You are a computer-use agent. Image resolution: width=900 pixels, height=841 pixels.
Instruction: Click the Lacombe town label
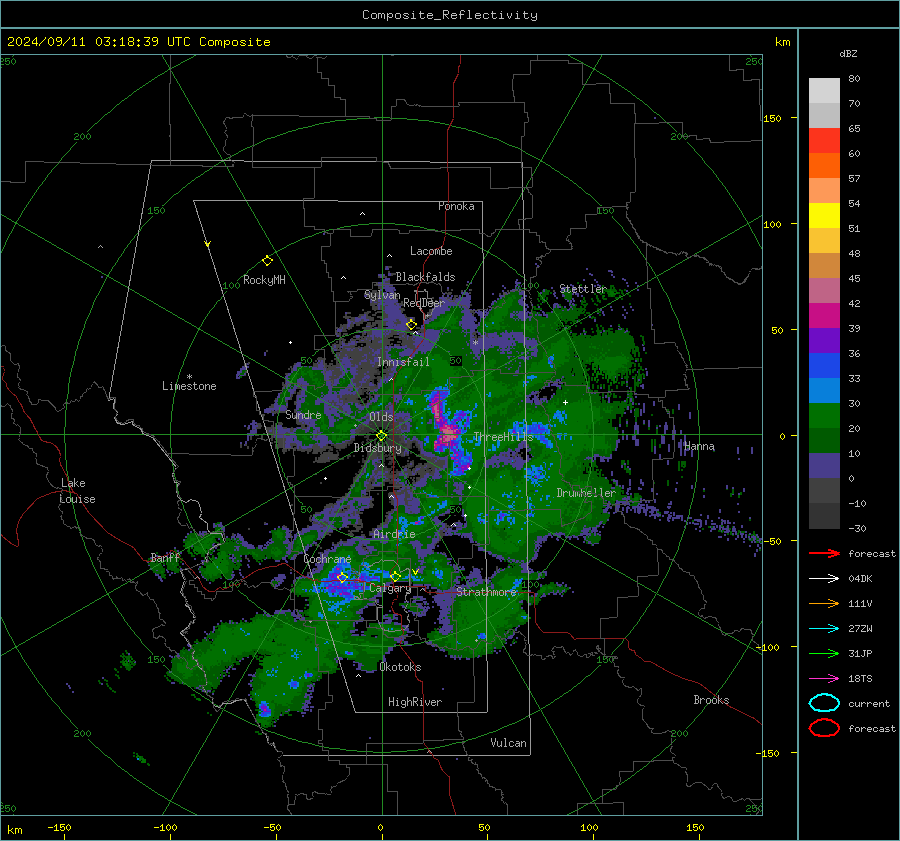(431, 251)
